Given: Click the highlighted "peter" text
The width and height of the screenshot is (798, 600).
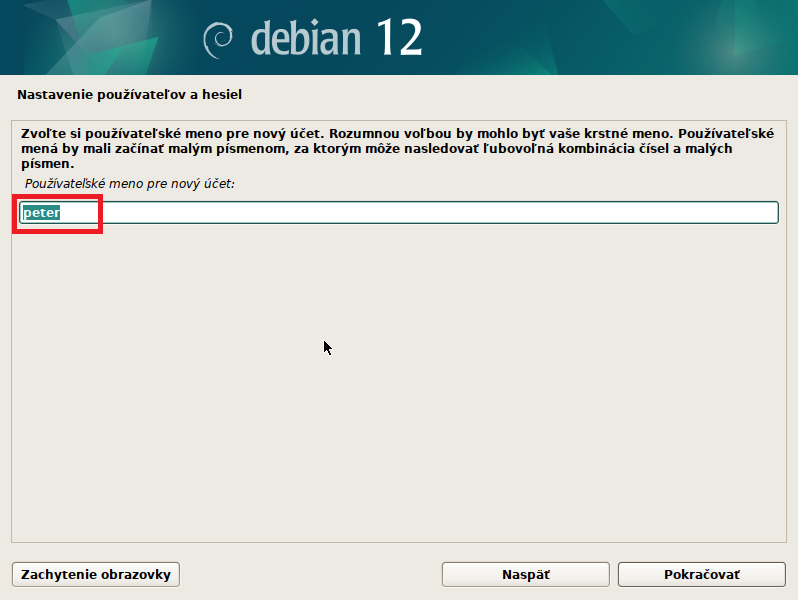Looking at the screenshot, I should pos(42,213).
